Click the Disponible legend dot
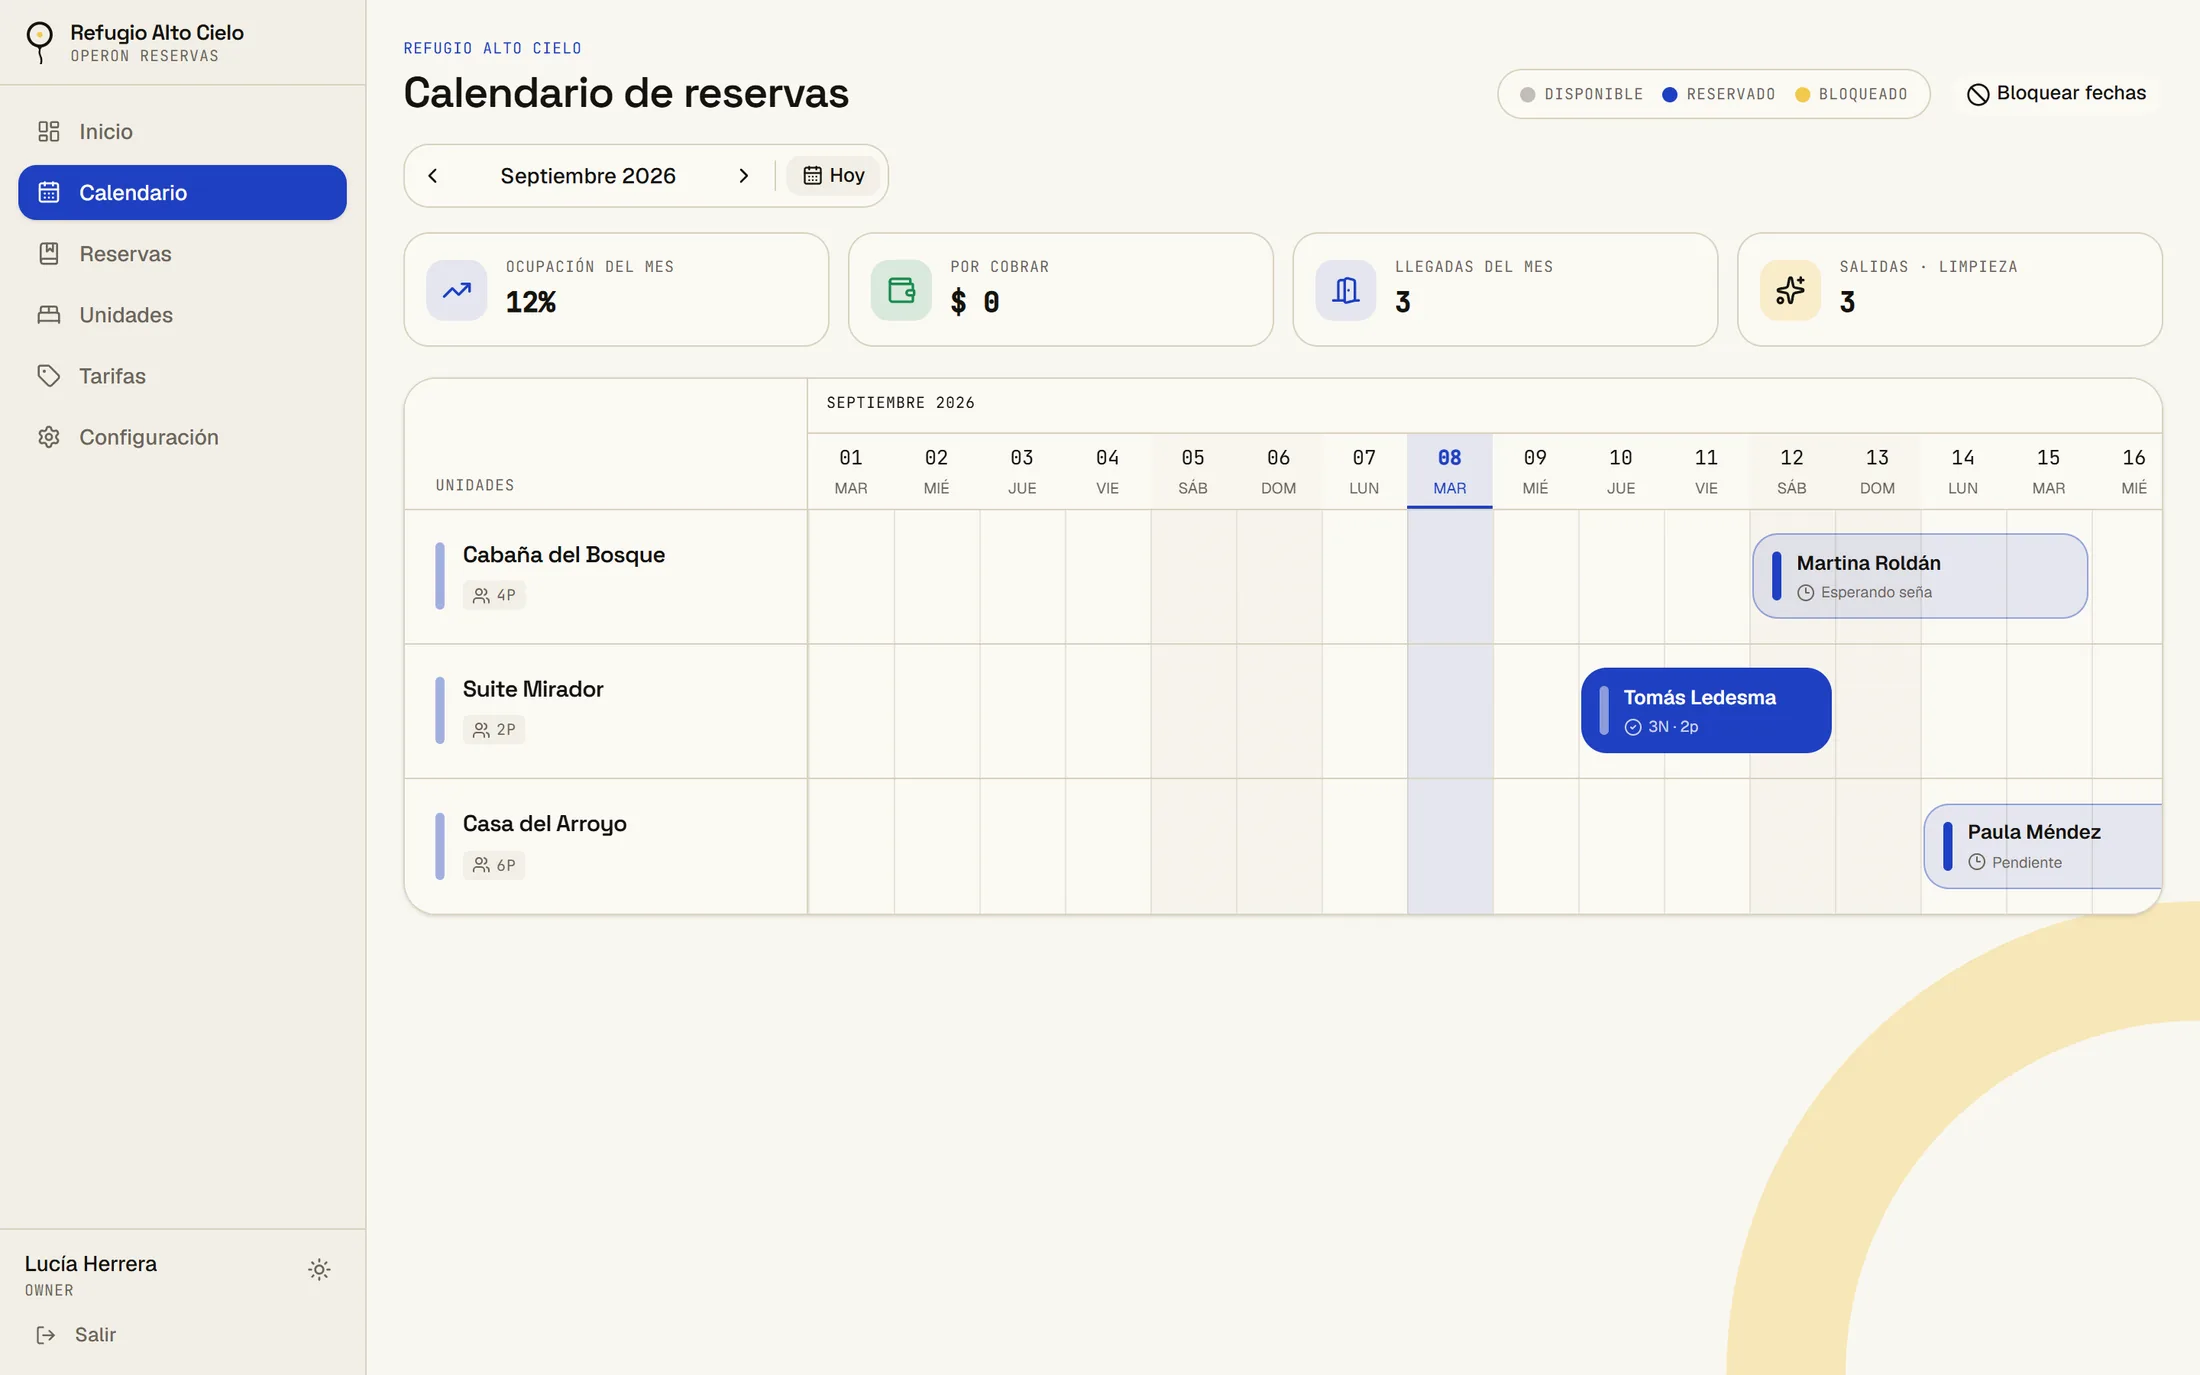 [1527, 94]
